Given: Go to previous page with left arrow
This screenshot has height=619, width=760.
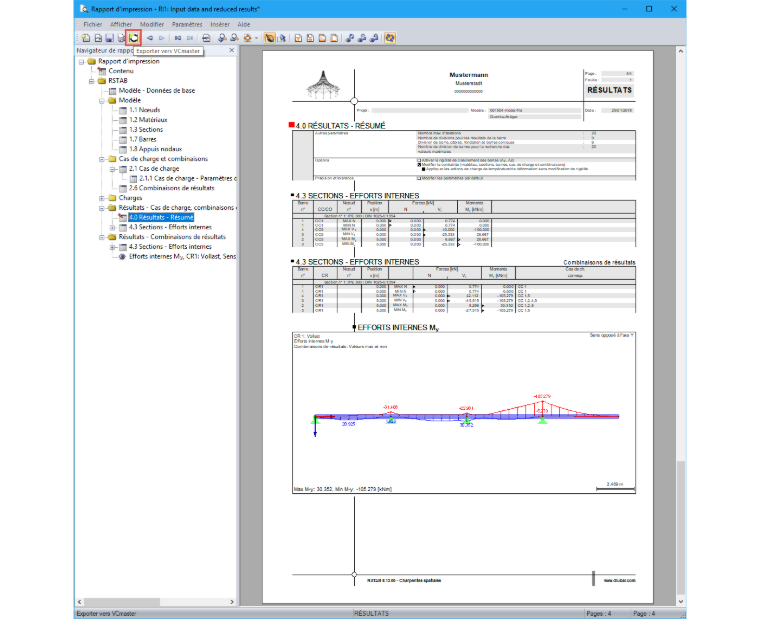Looking at the screenshot, I should pyautogui.click(x=150, y=38).
